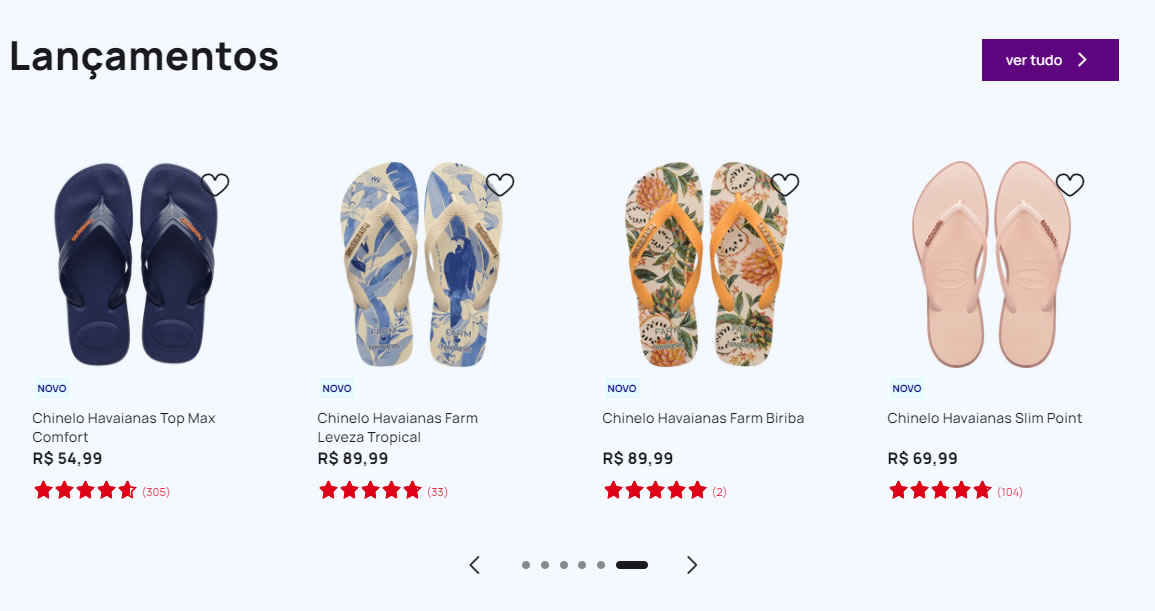Toggle heart icon on Slim Point sandal

click(1070, 184)
